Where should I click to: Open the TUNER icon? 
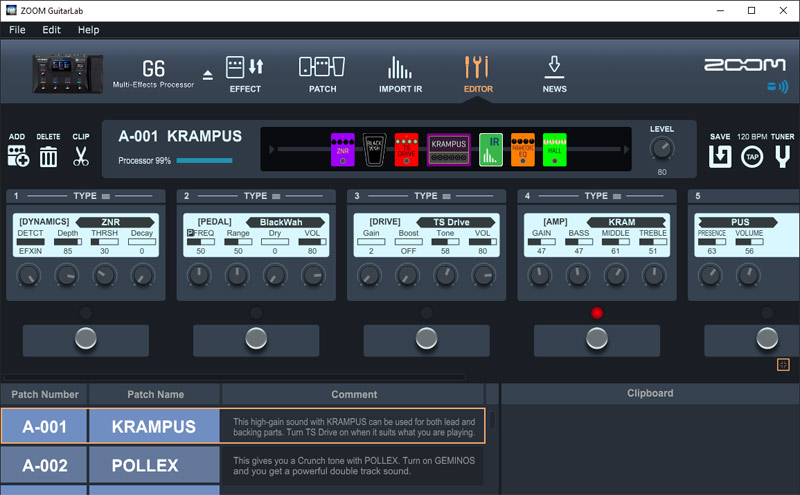click(782, 157)
